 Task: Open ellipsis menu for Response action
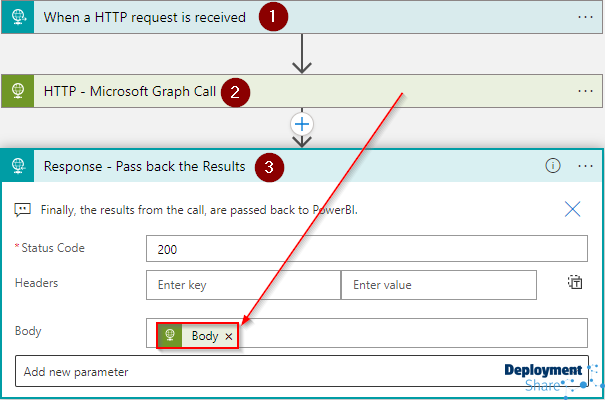585,166
